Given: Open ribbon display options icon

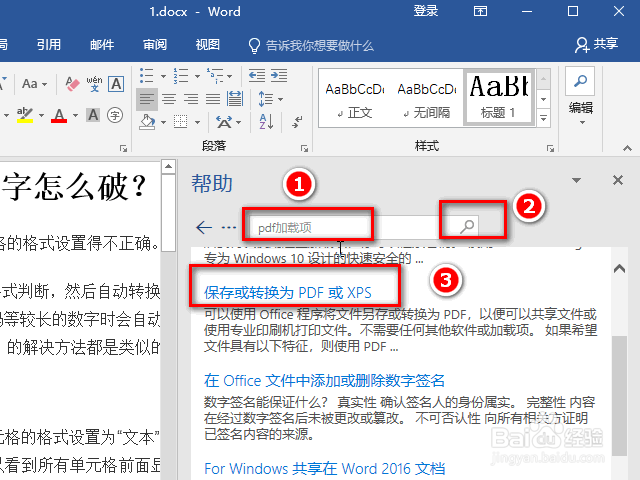Looking at the screenshot, I should point(480,11).
